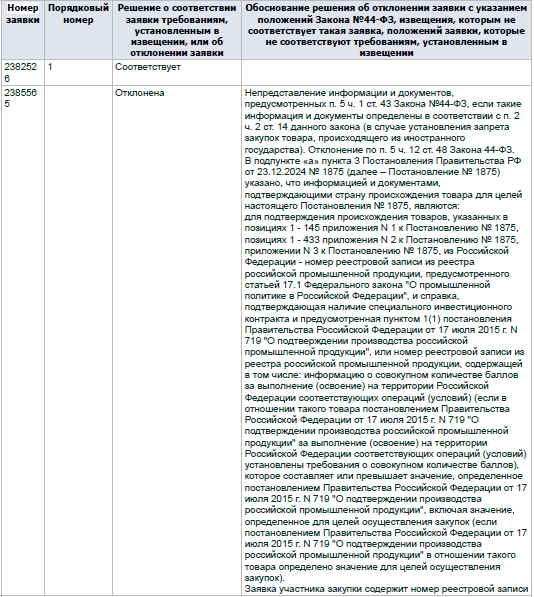Click the empty justification cell of first row
534x597 pixels.
386,72
